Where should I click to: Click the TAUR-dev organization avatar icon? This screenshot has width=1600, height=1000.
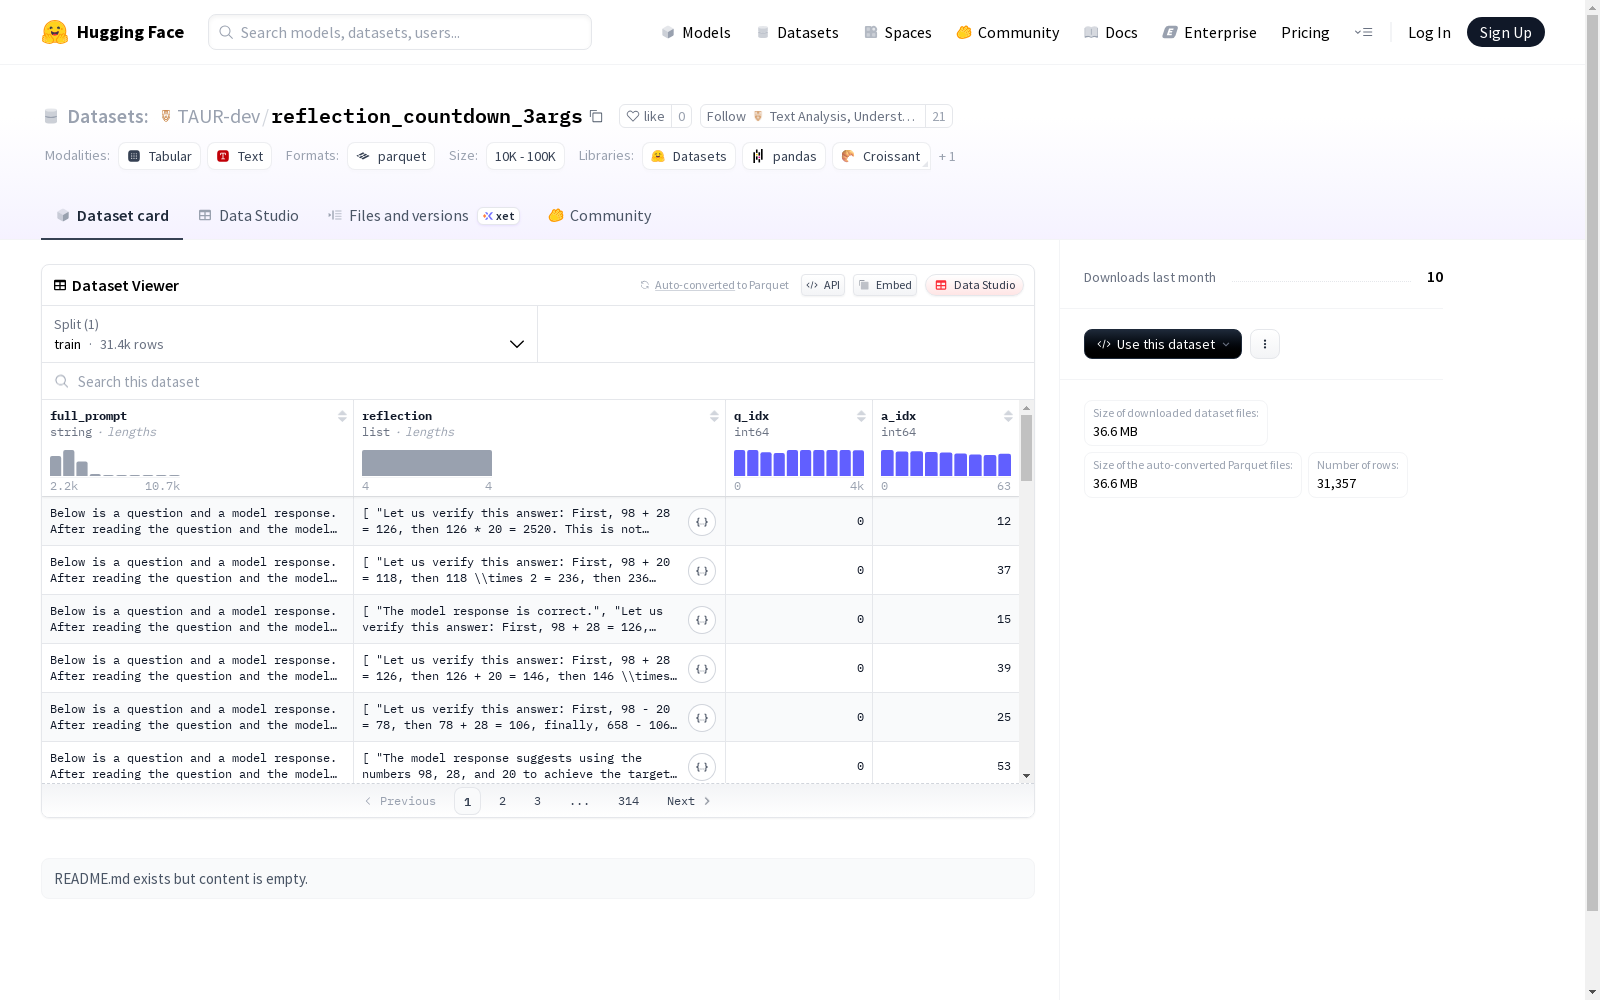[x=166, y=116]
